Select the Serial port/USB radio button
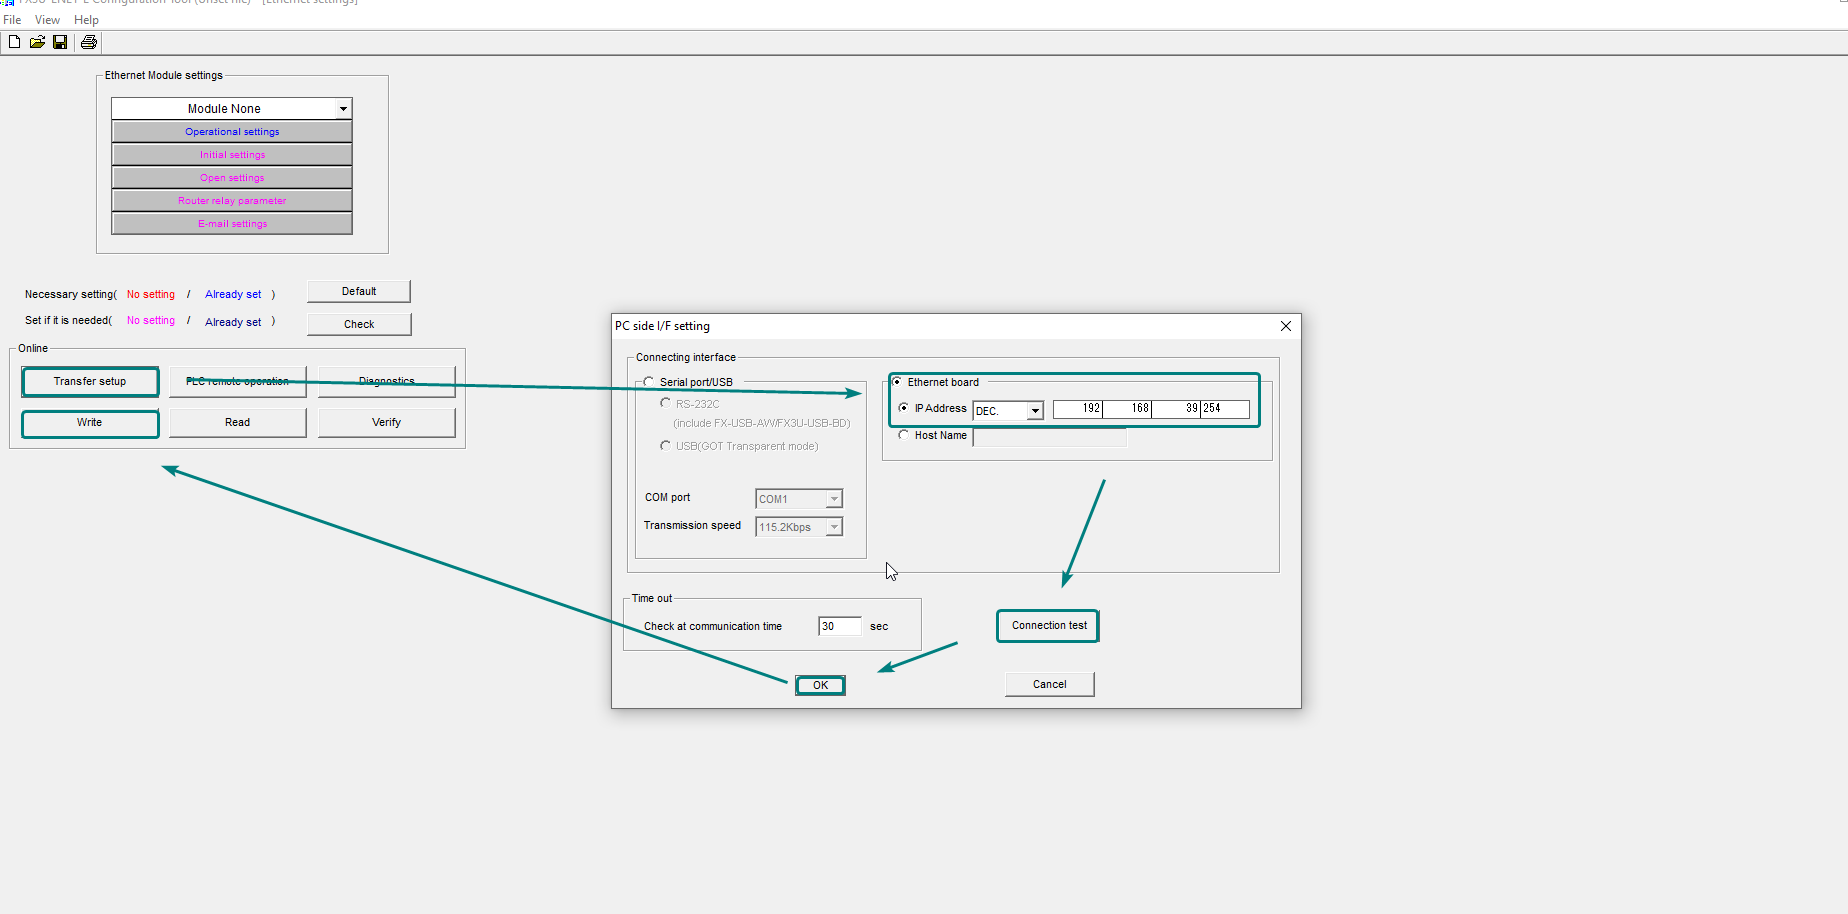Image resolution: width=1848 pixels, height=914 pixels. coord(649,382)
